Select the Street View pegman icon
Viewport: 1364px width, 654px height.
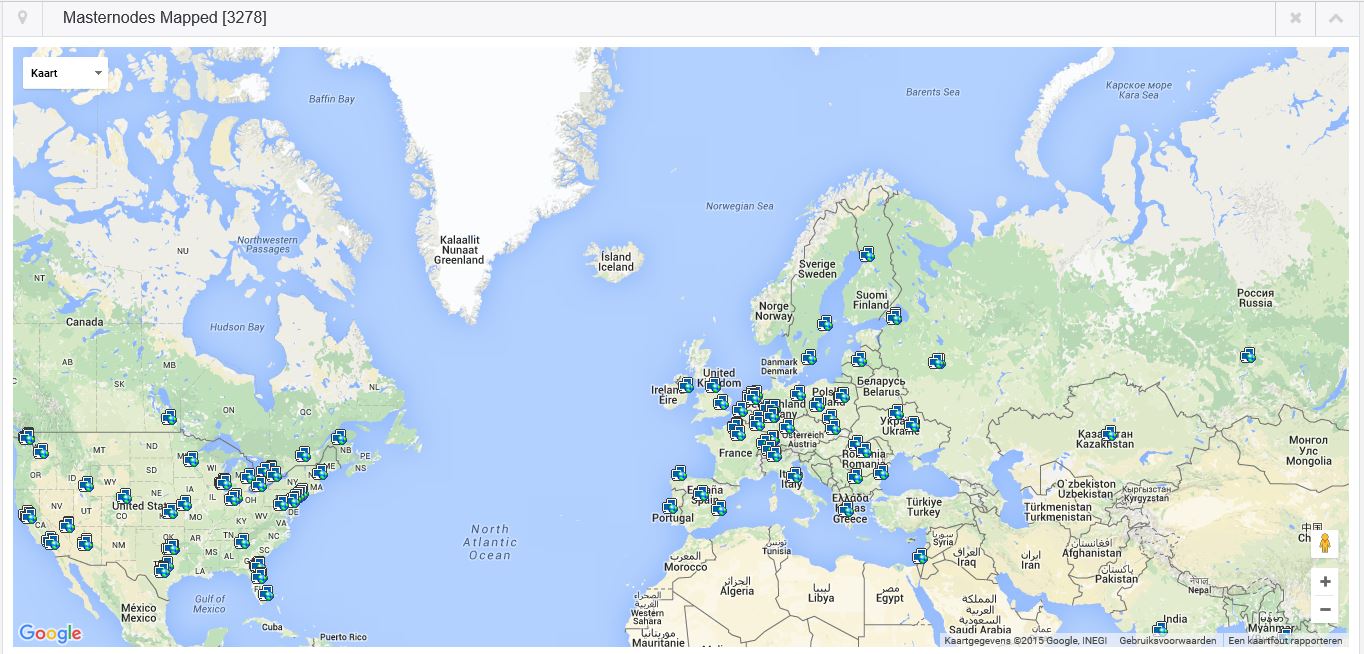coord(1325,543)
